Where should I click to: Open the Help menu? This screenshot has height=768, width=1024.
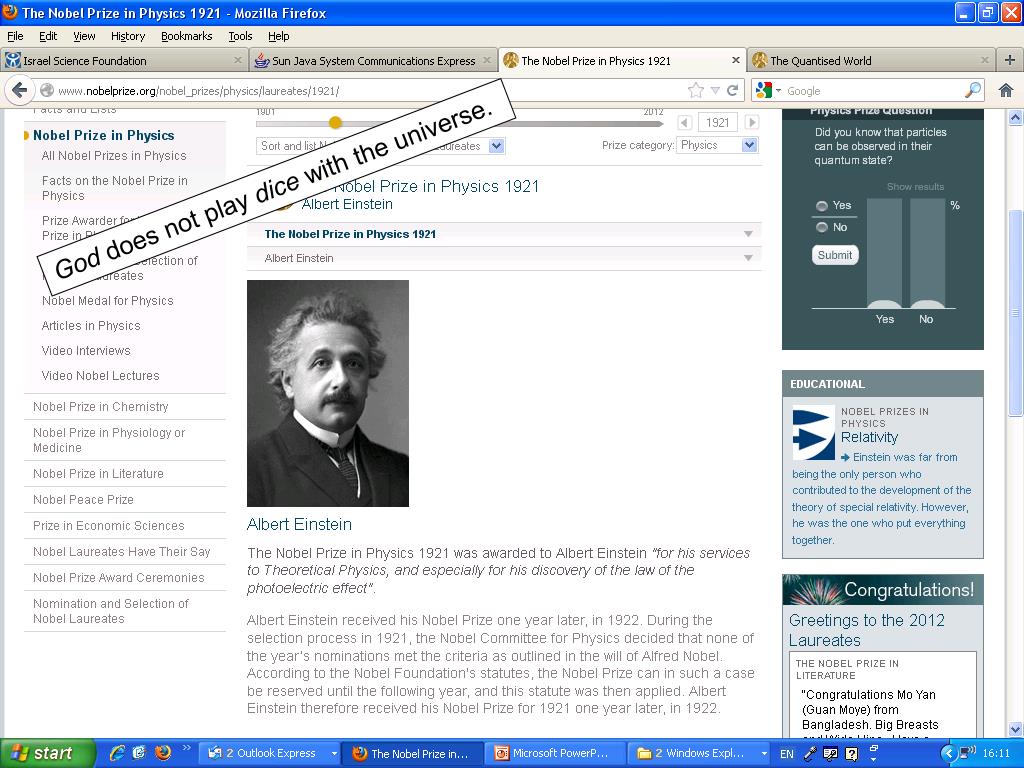point(278,36)
